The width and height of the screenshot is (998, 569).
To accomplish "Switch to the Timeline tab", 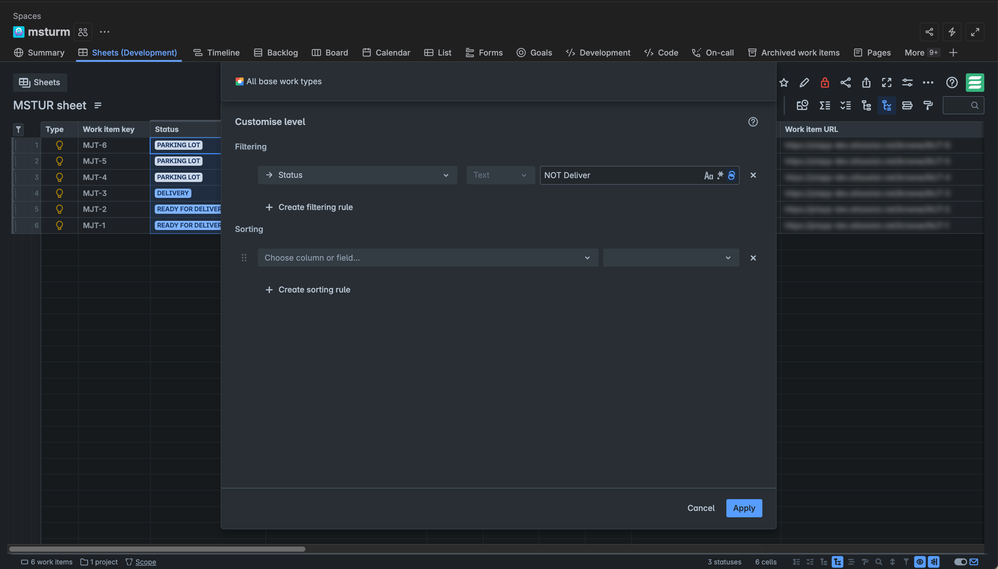I will coord(216,53).
